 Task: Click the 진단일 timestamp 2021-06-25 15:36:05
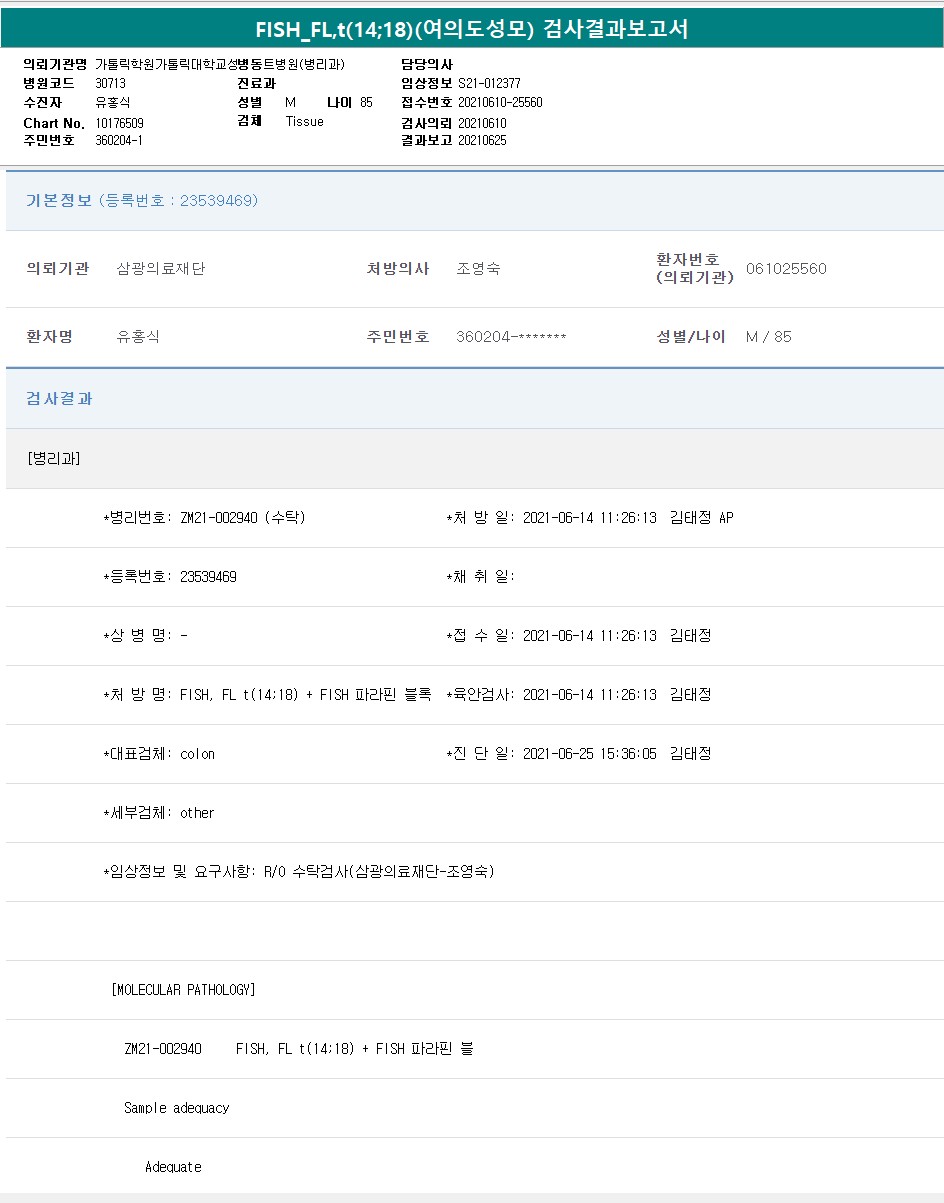pos(589,754)
